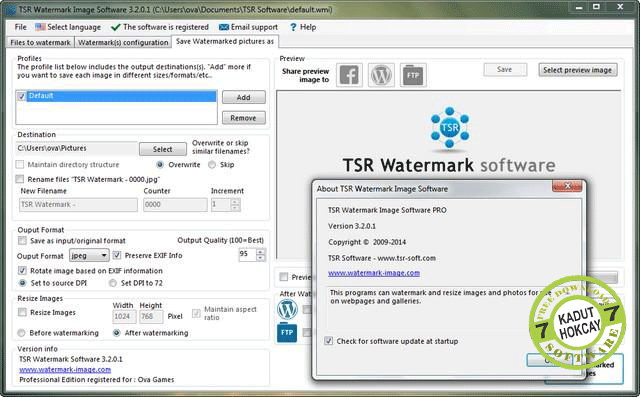
Task: Open the Ouput Format jpeg dropdown
Action: (89, 255)
